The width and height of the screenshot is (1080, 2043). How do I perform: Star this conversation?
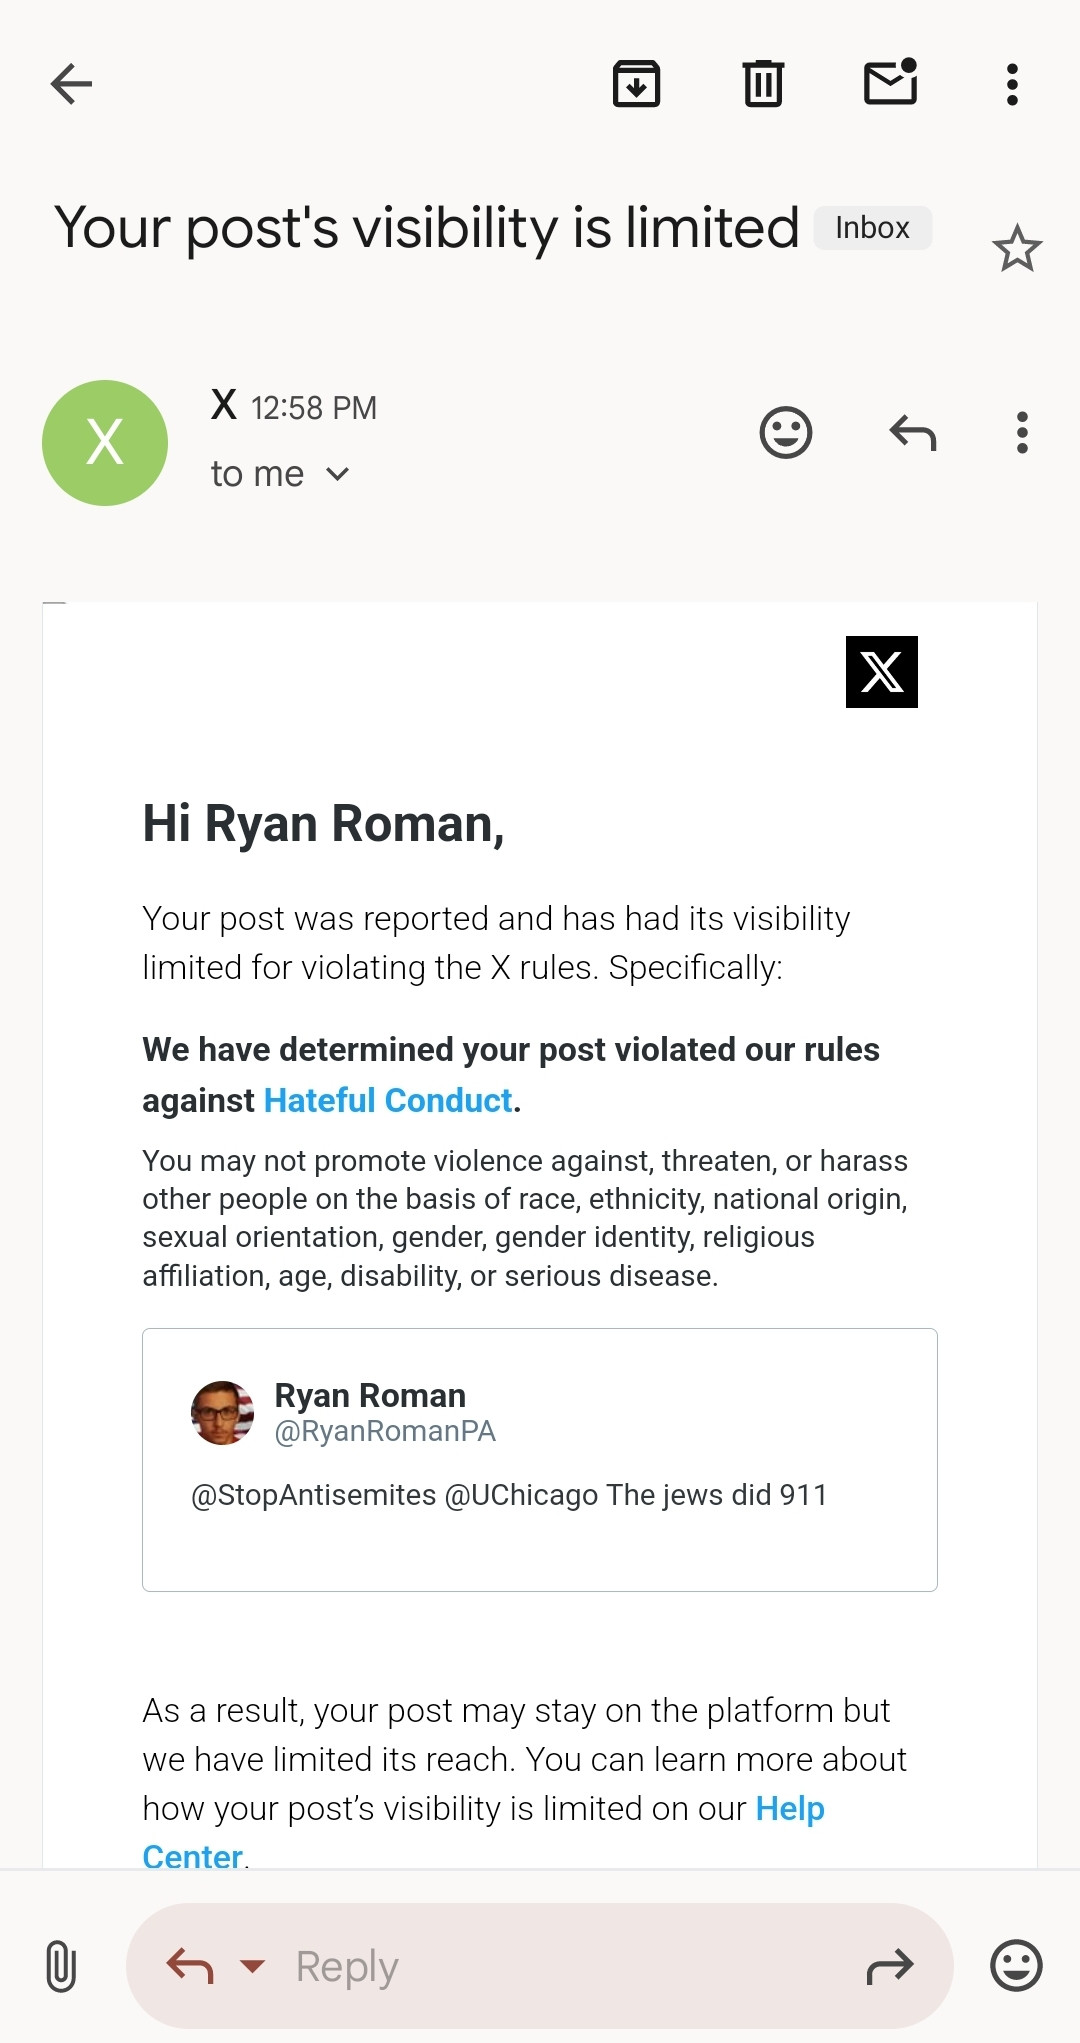click(x=1017, y=248)
